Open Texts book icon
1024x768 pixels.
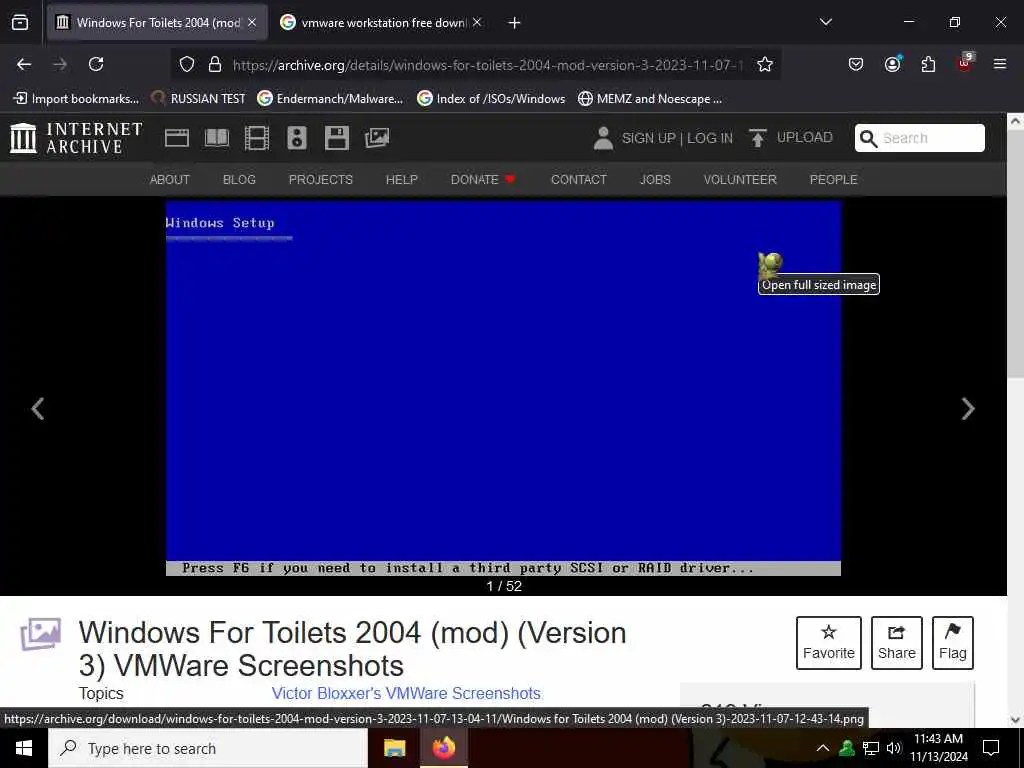pyautogui.click(x=217, y=138)
